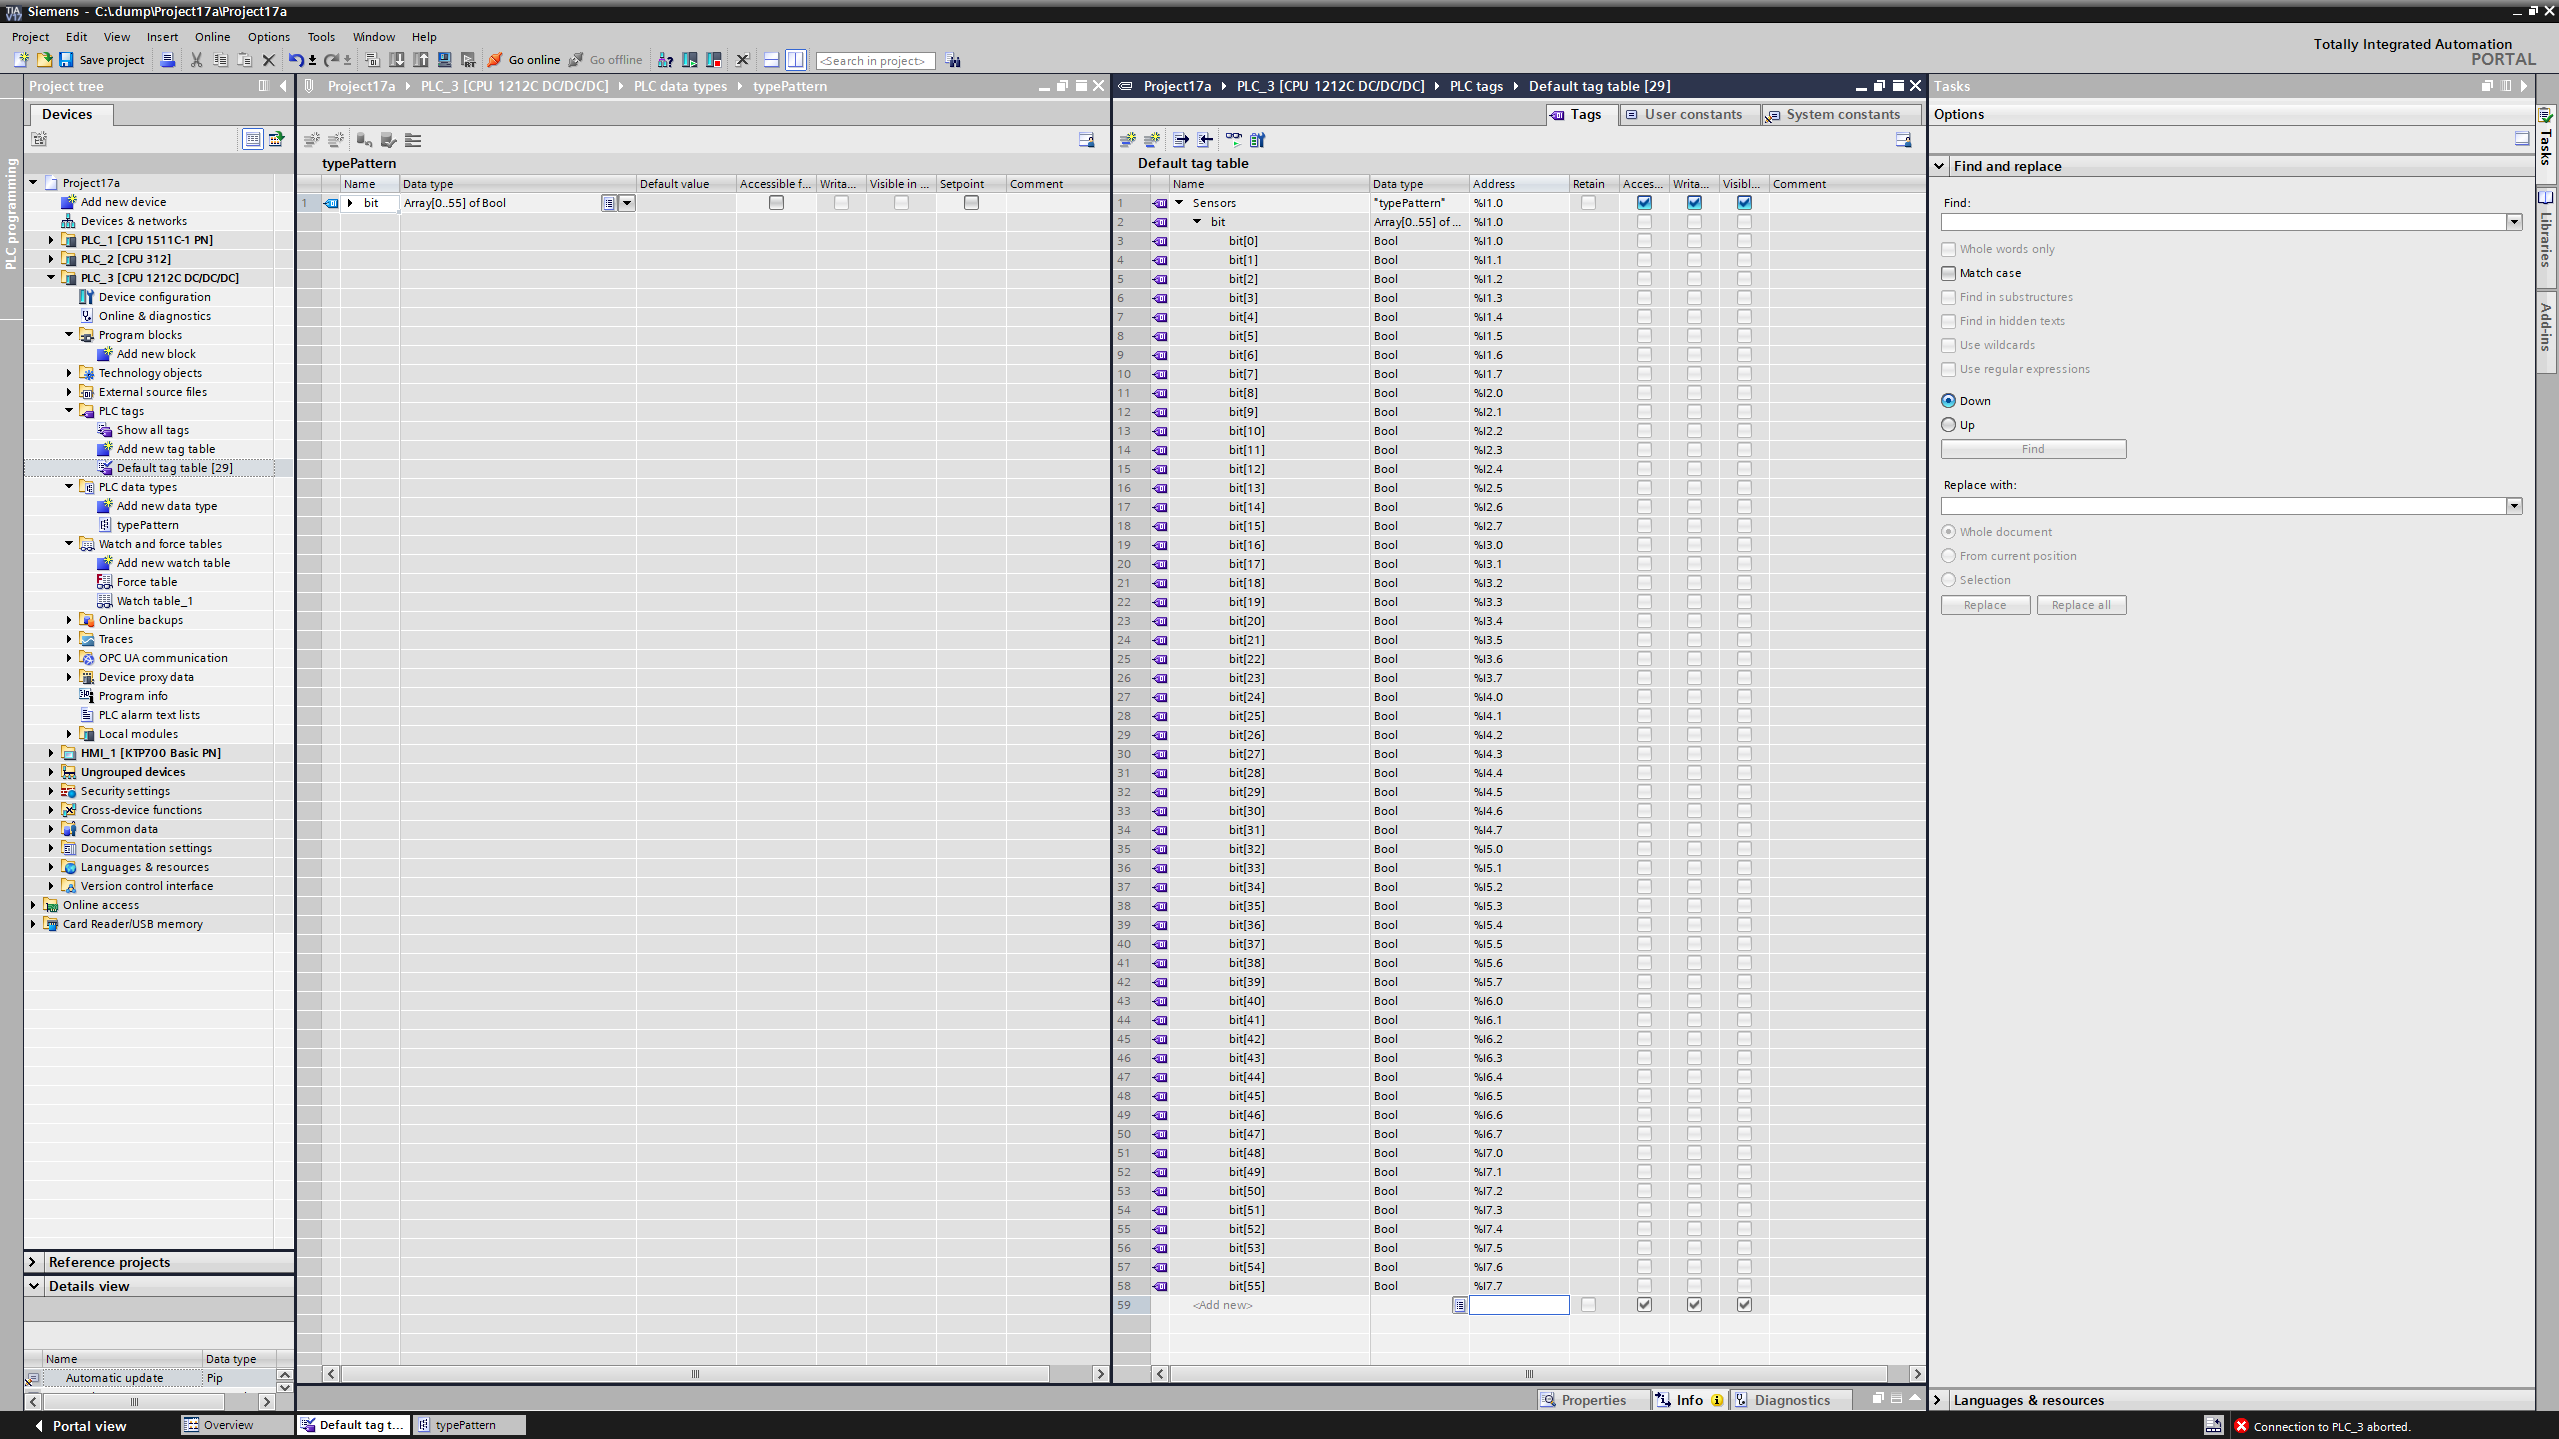Click Download to device icon
The height and width of the screenshot is (1439, 2559).
click(x=397, y=60)
